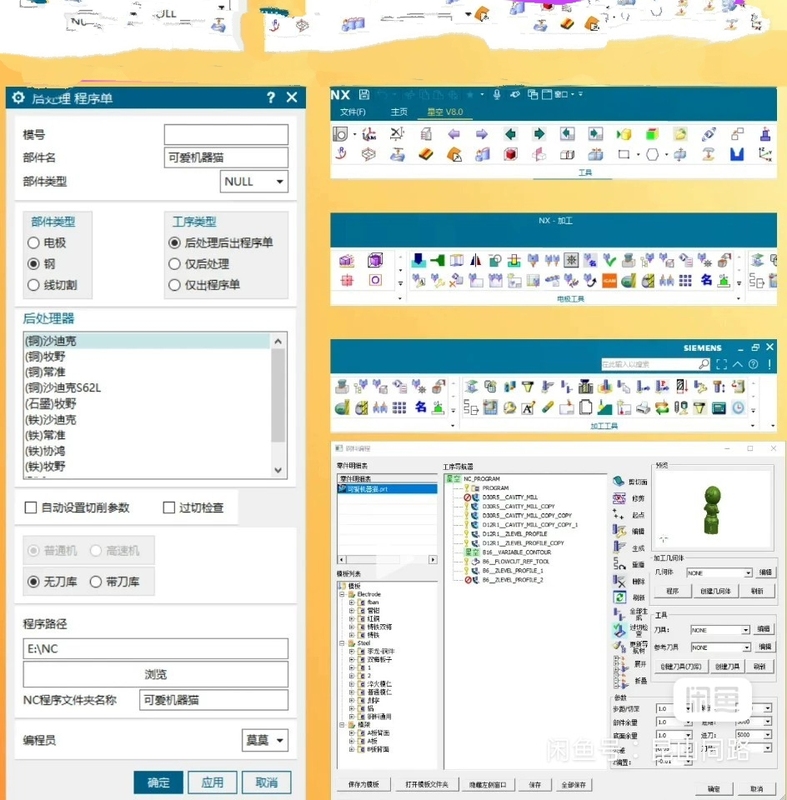787x800 pixels.
Task: Open the 几何体 NONE dropdown
Action: tap(719, 573)
